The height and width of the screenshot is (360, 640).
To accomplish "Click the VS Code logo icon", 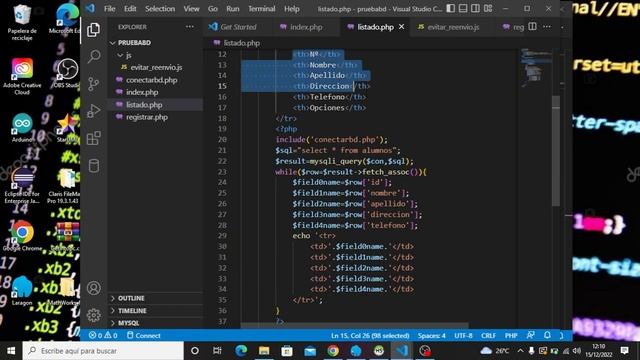I will click(90, 9).
